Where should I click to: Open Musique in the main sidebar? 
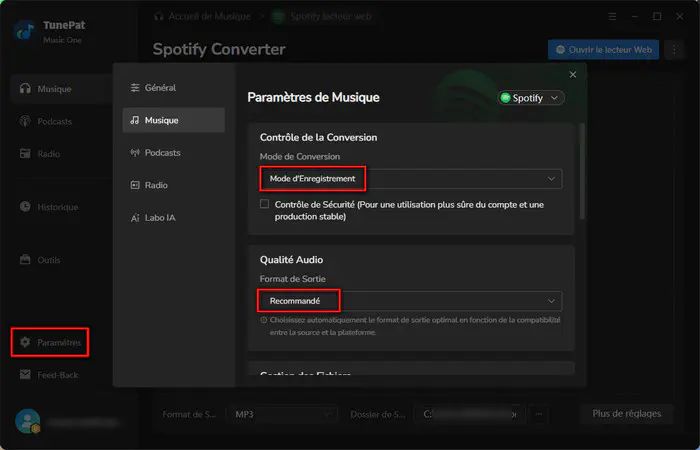62,89
